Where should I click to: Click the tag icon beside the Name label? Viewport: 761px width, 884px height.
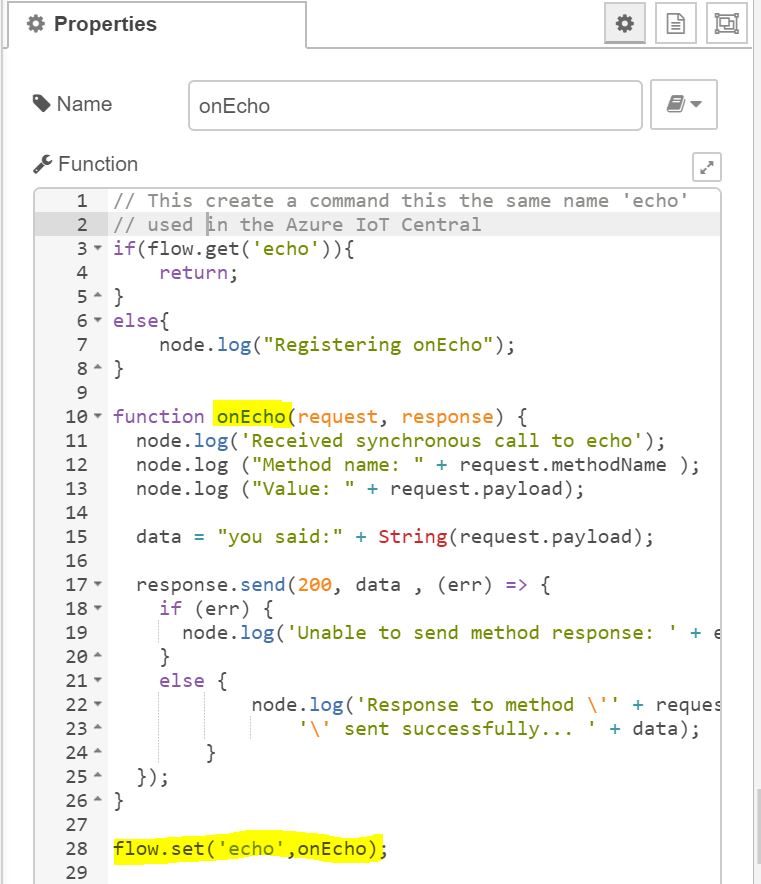click(x=42, y=104)
